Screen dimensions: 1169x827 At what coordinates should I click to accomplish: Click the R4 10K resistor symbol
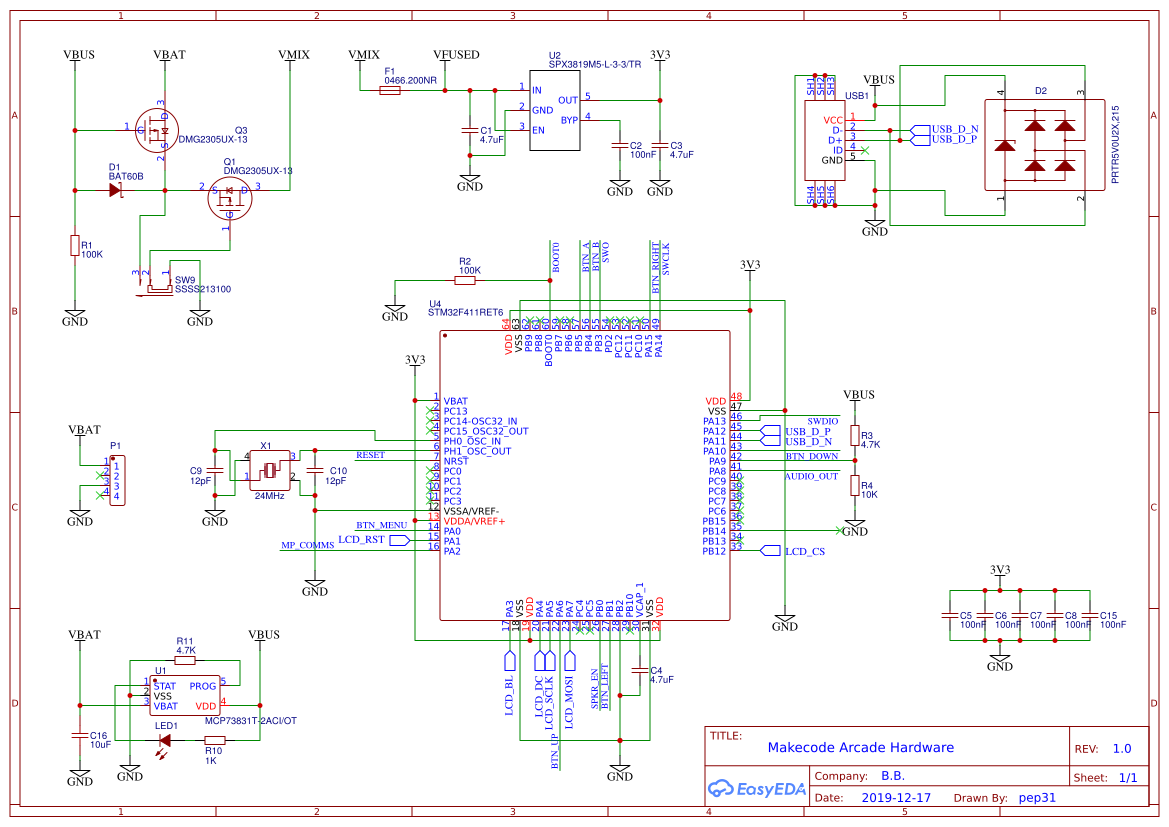tap(856, 483)
